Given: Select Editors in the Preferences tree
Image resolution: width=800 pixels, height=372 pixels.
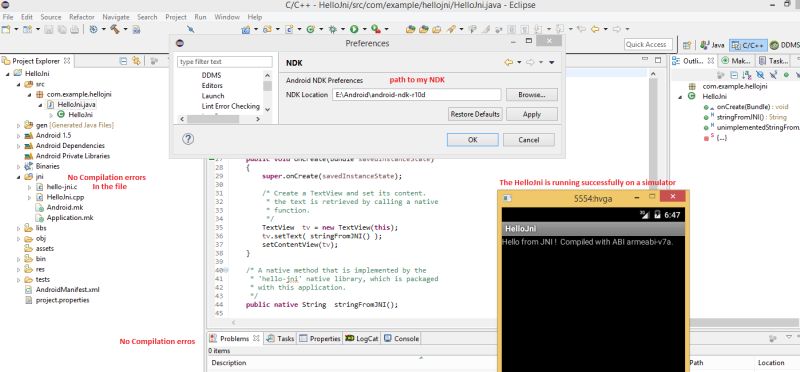Looking at the screenshot, I should pyautogui.click(x=212, y=85).
